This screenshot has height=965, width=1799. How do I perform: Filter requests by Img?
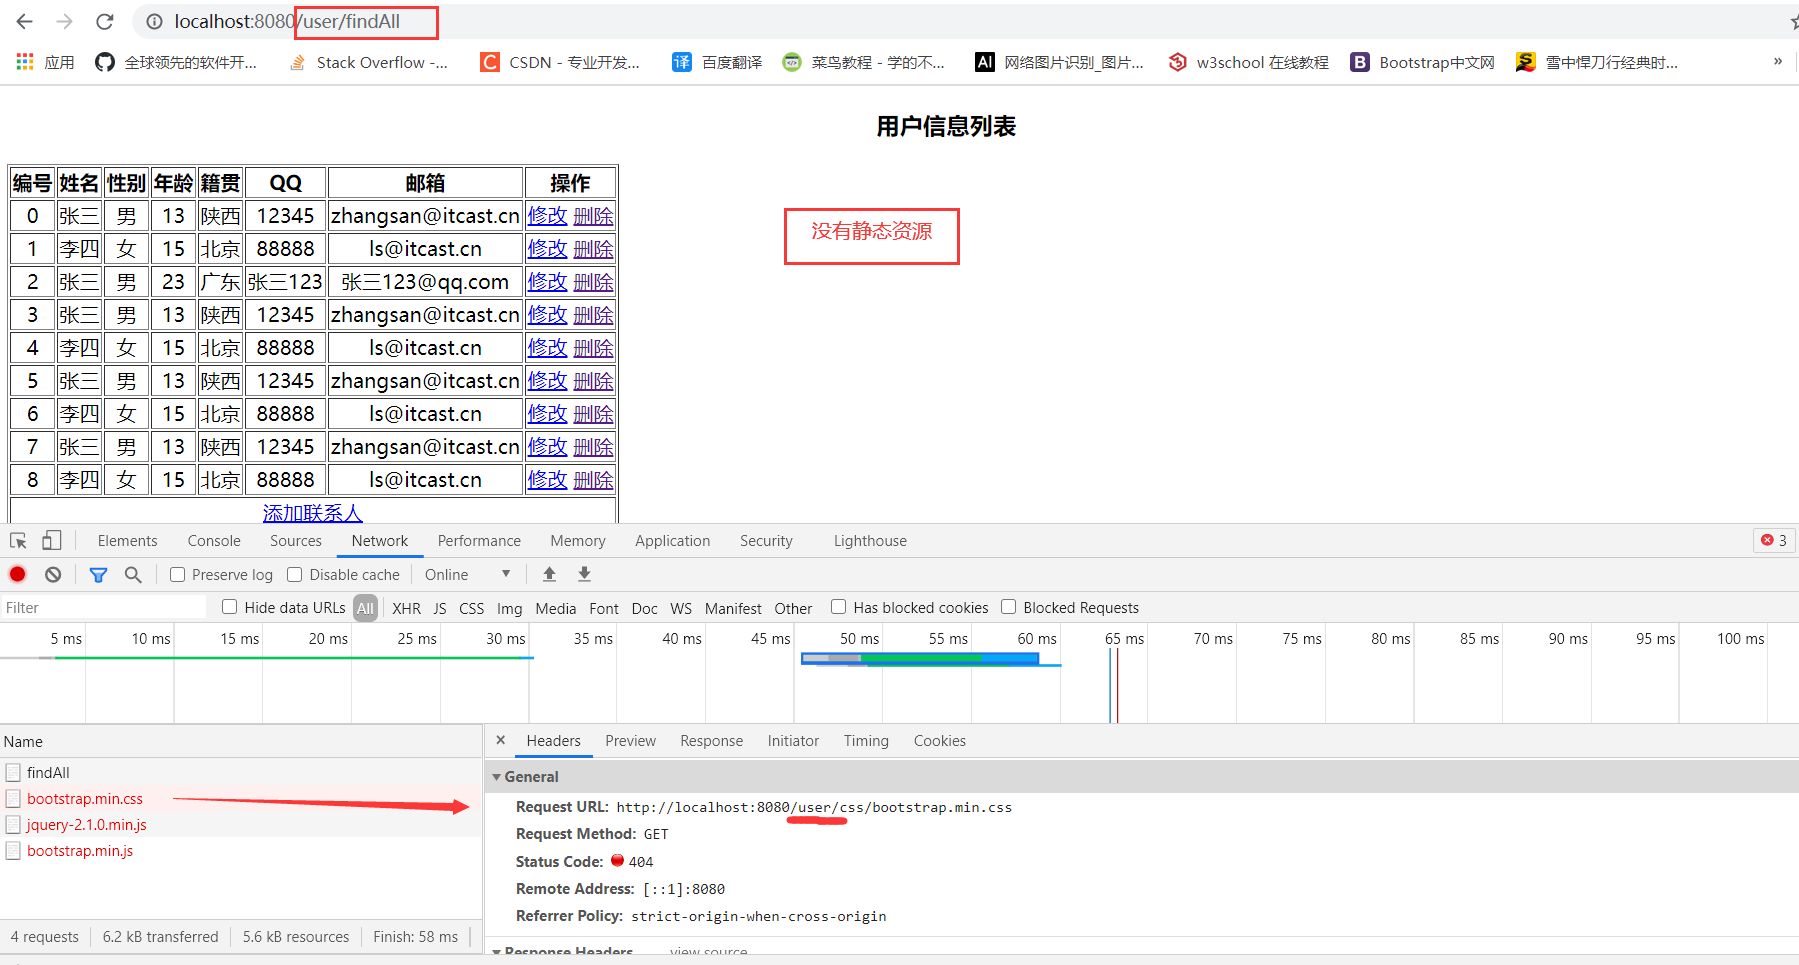509,608
